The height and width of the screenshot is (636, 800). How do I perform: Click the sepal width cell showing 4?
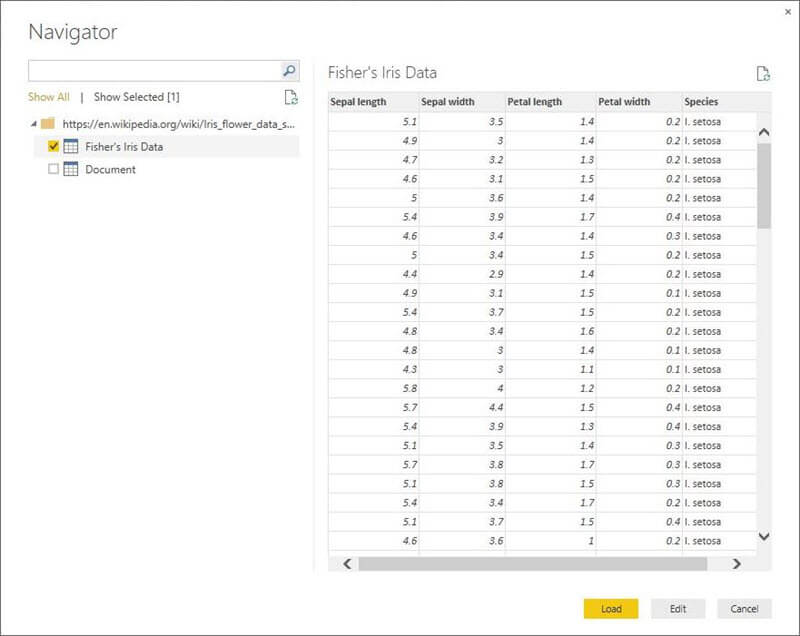point(462,389)
